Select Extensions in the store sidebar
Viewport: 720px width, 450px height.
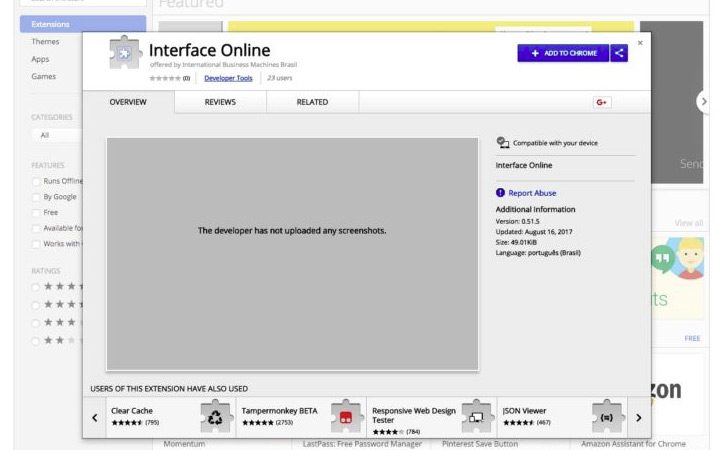coord(83,24)
